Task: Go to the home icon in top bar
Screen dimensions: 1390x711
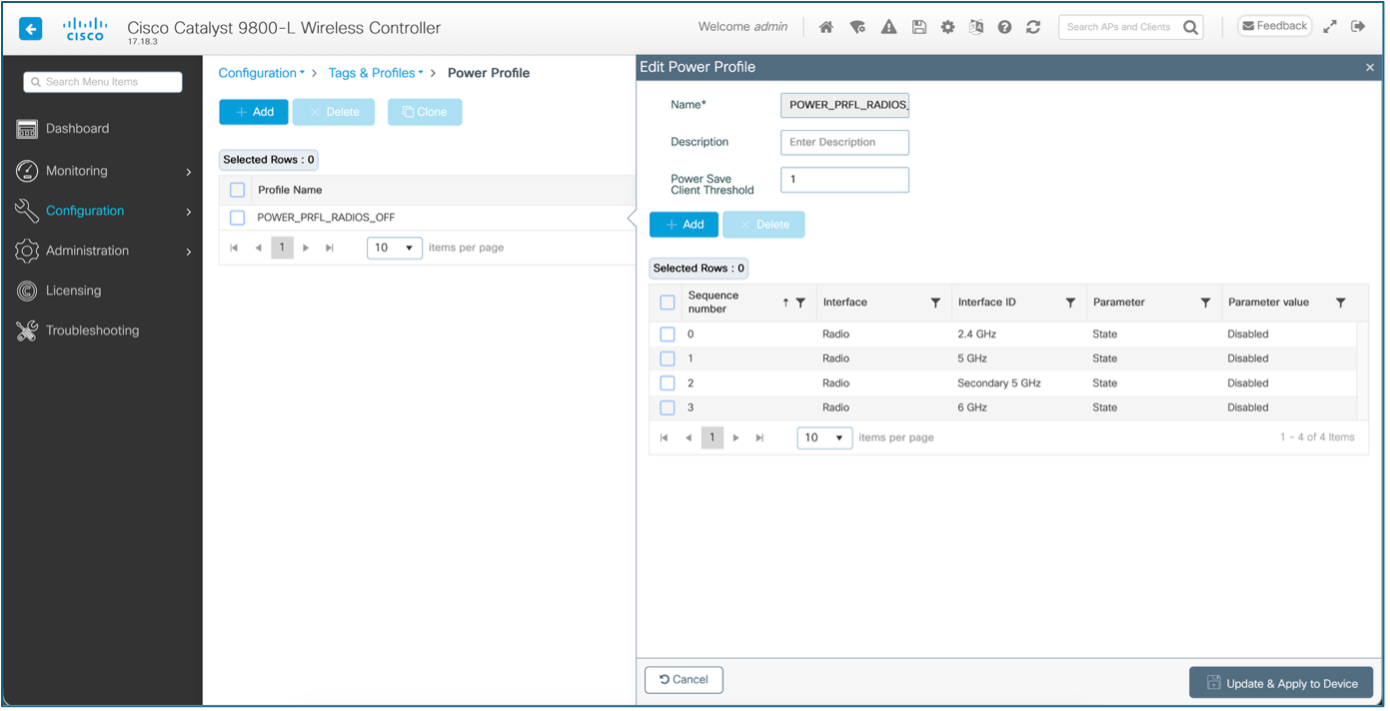Action: [x=826, y=28]
